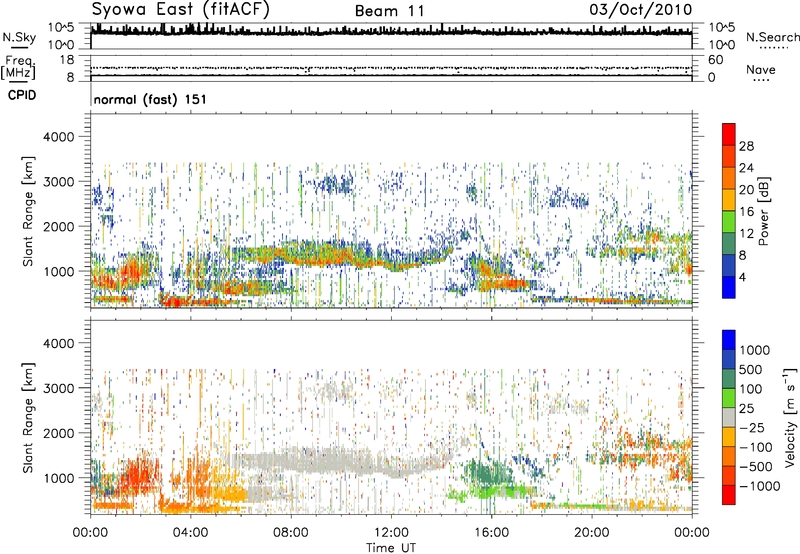Click the '500' label on the Velocity colorbar
Viewport: 800px width, 554px height.
point(752,370)
